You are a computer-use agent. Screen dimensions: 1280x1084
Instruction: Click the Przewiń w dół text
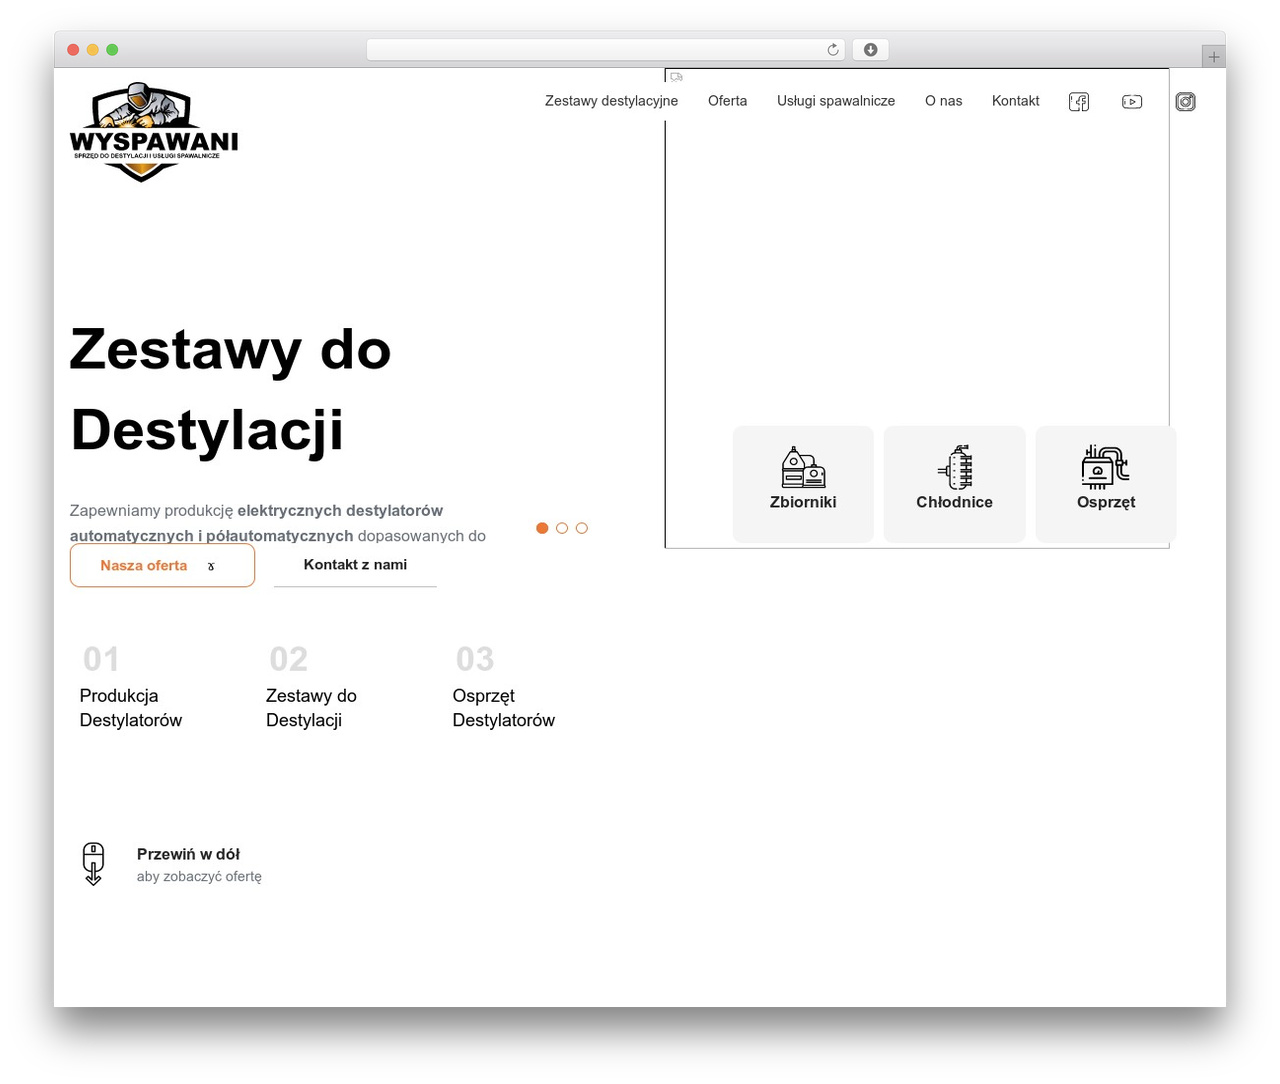188,854
